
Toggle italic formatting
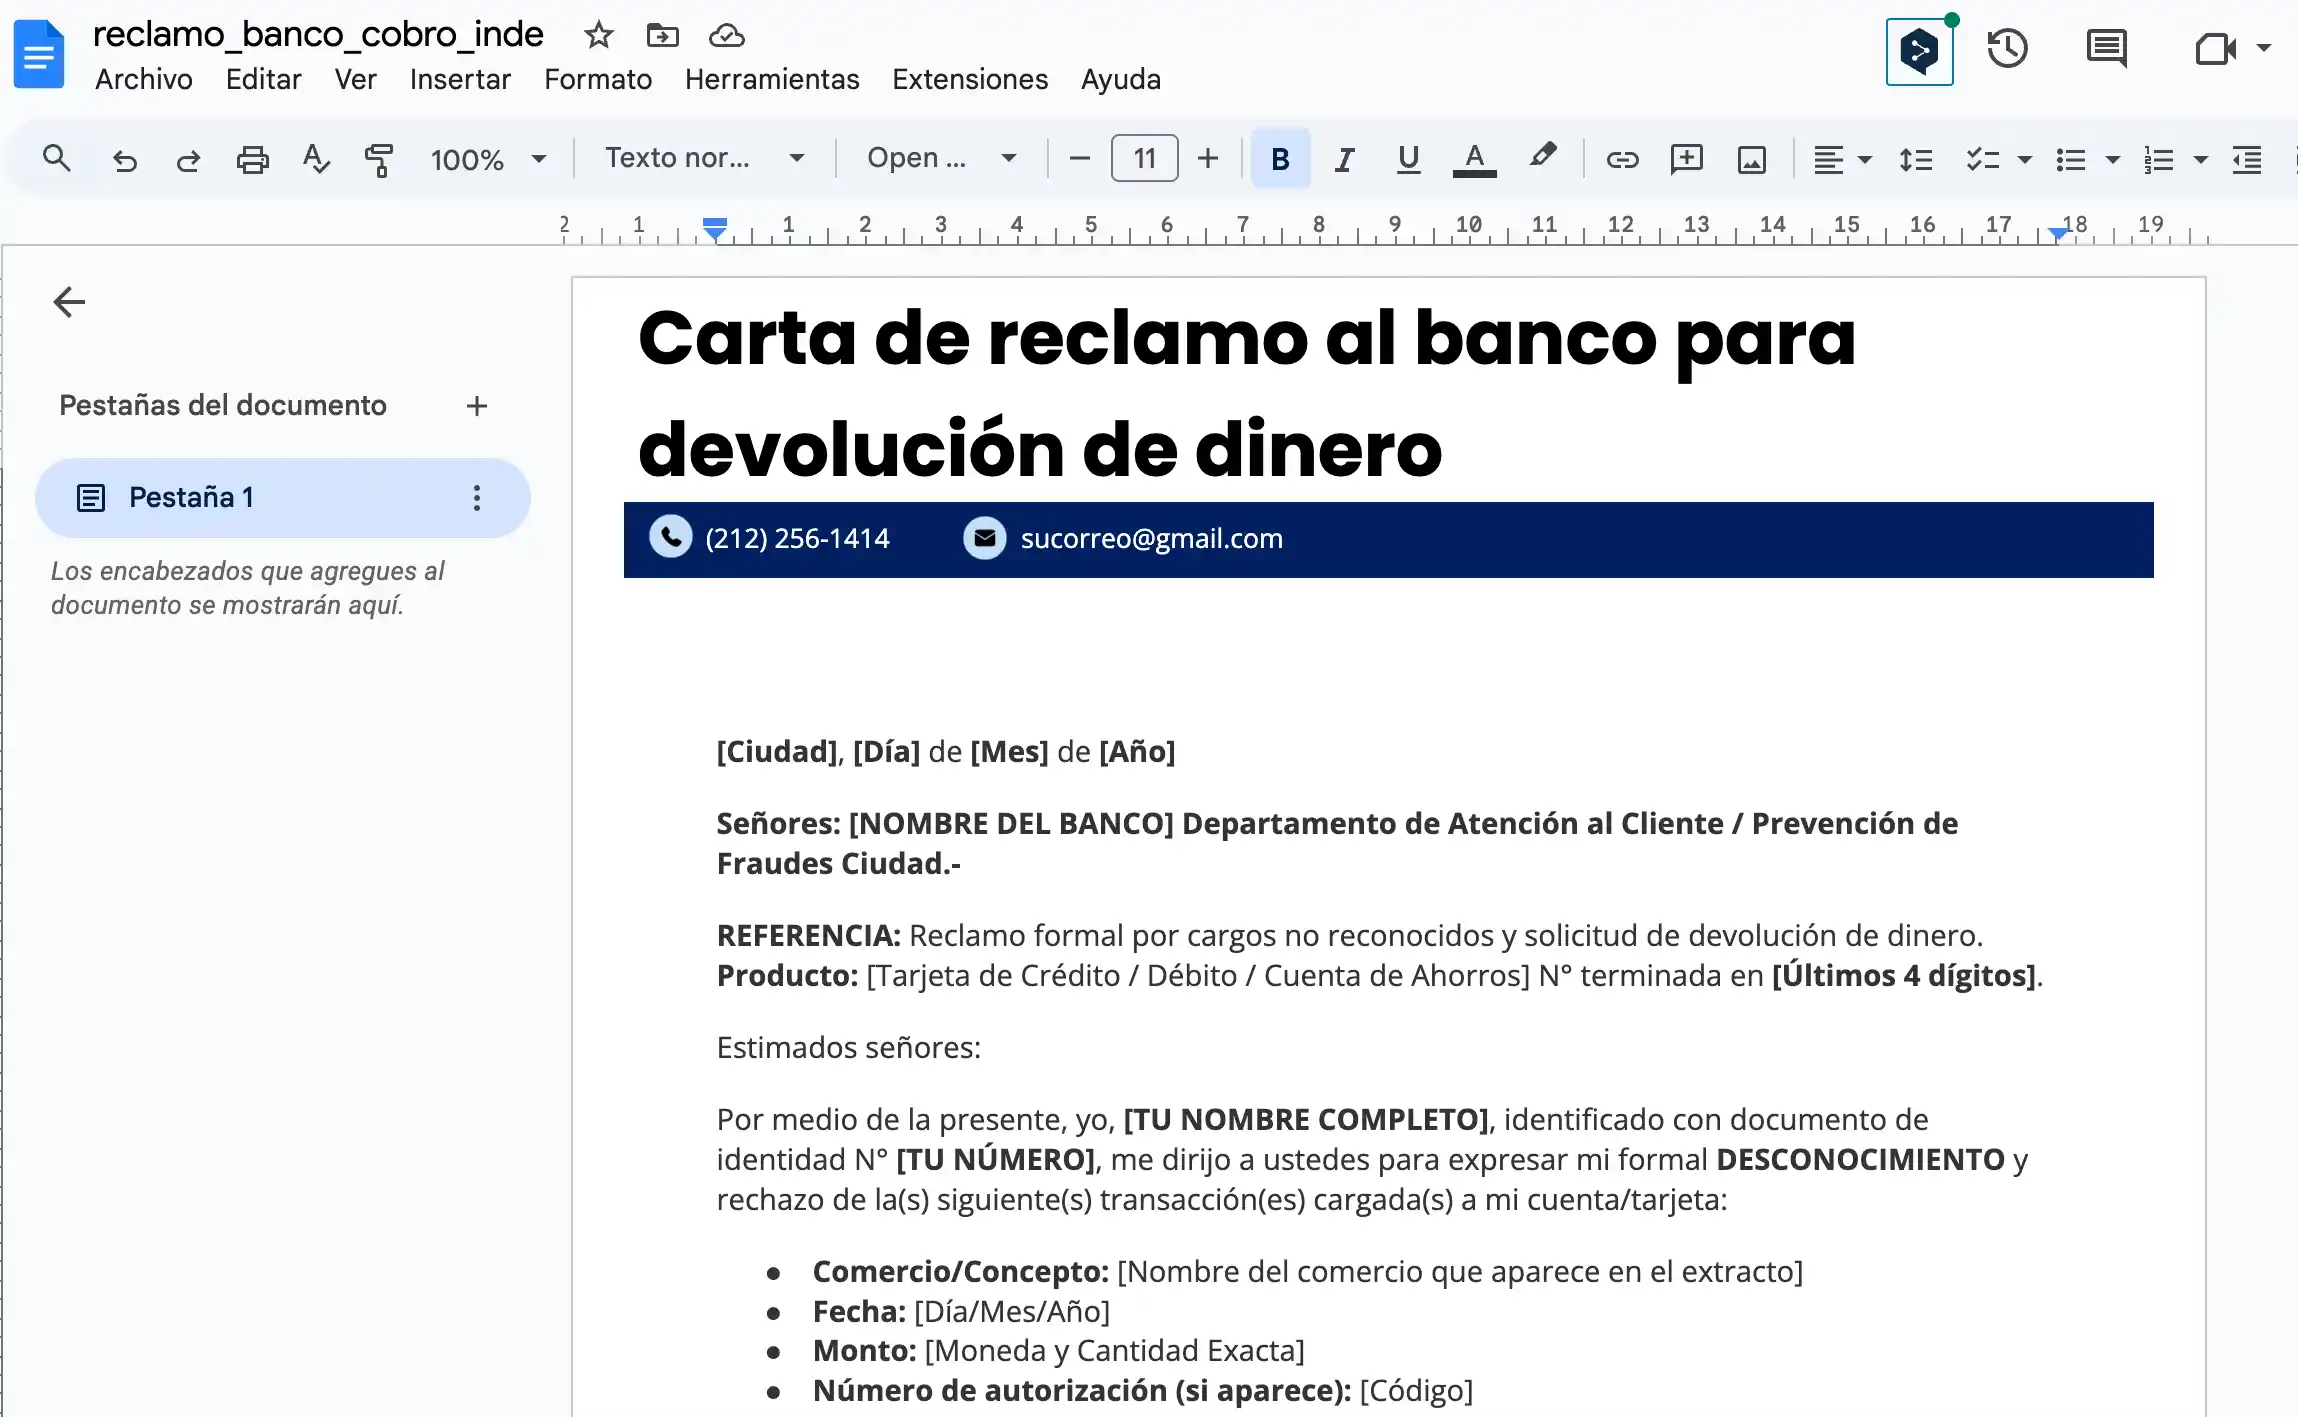coord(1343,158)
